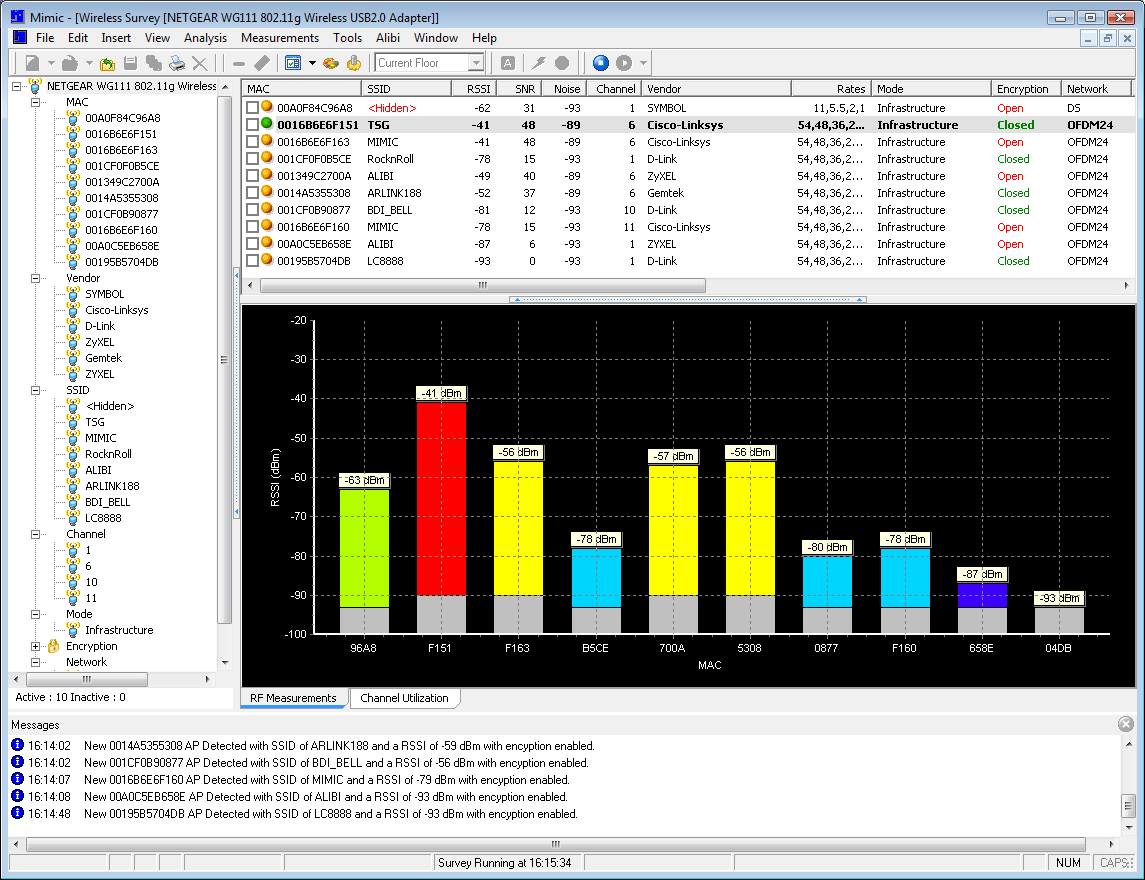The height and width of the screenshot is (880, 1145).
Task: Open the Current Floor dropdown
Action: (x=475, y=63)
